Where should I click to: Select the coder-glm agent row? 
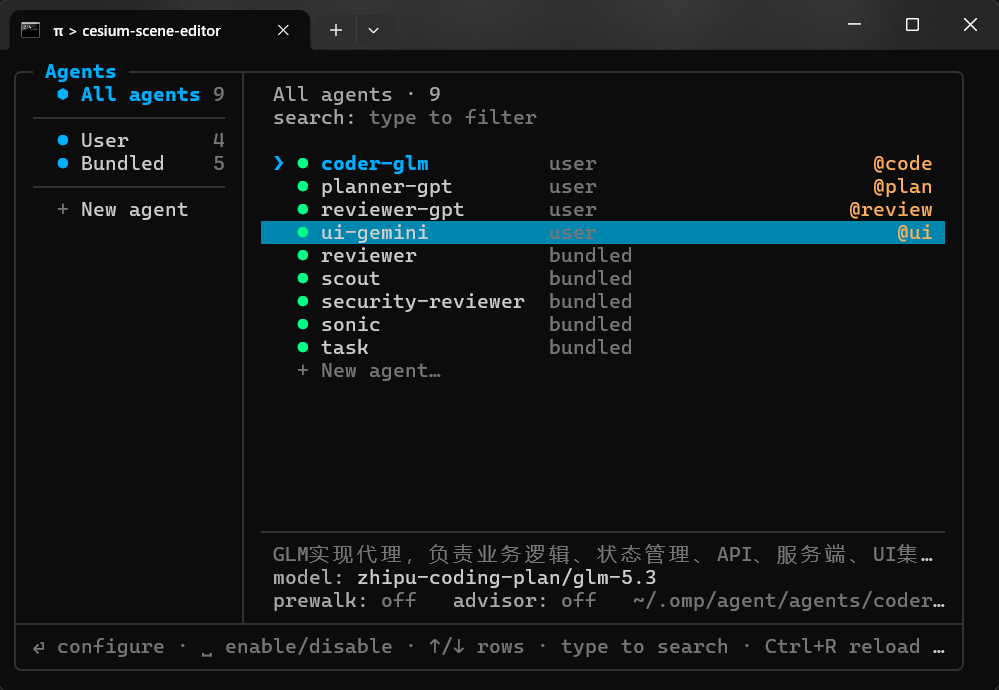(x=603, y=164)
